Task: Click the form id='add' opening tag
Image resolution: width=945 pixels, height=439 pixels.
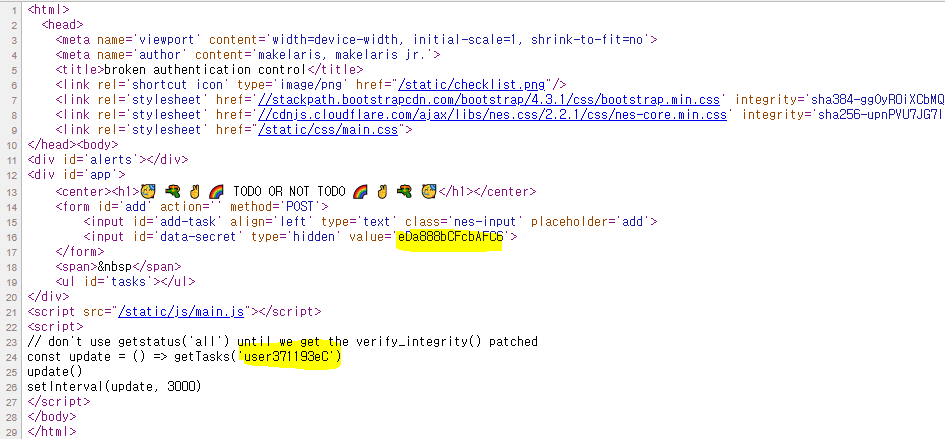Action: (x=192, y=206)
